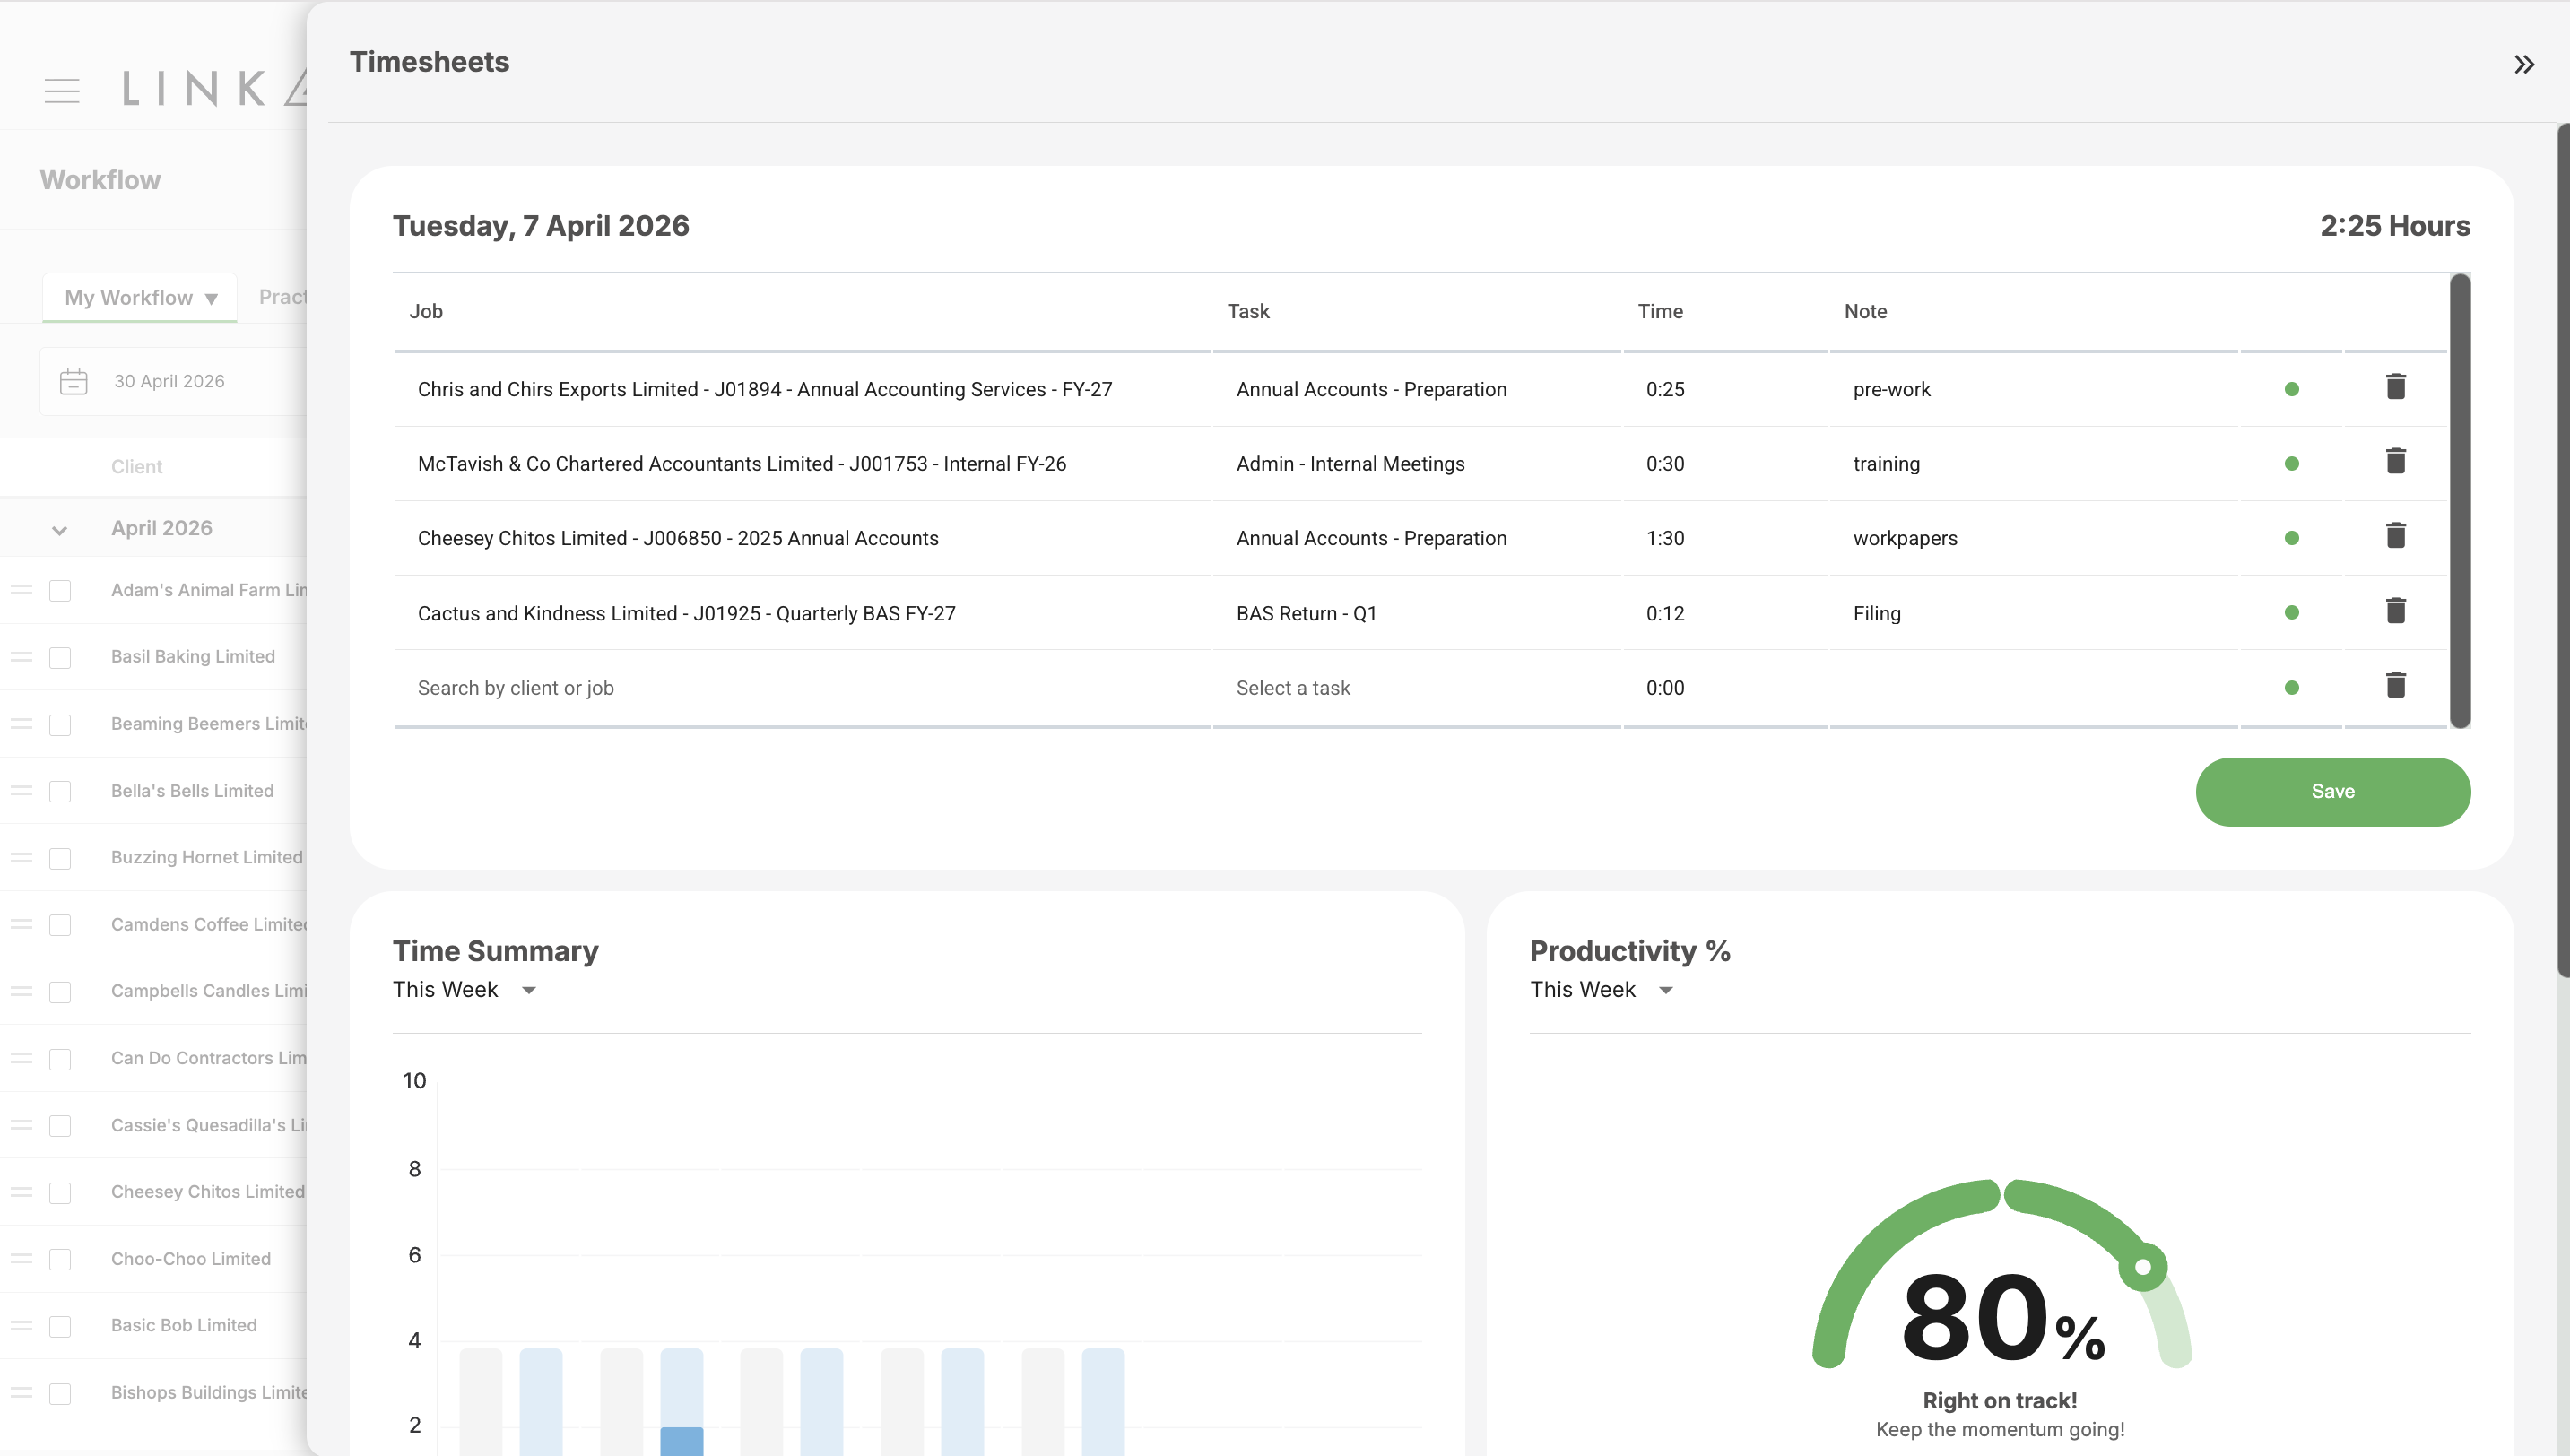Tick checkbox for Buzzing Hornet Limited

pos(60,859)
